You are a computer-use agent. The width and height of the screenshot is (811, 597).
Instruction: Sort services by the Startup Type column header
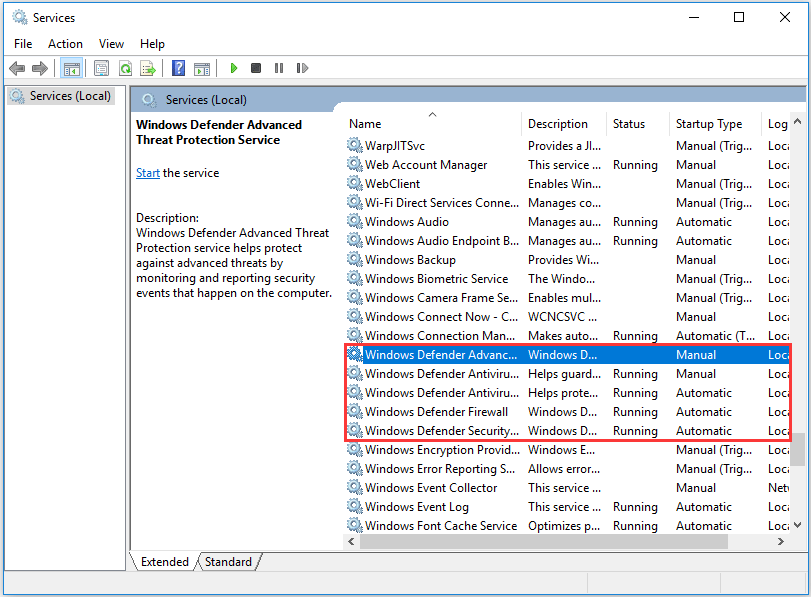click(x=708, y=124)
